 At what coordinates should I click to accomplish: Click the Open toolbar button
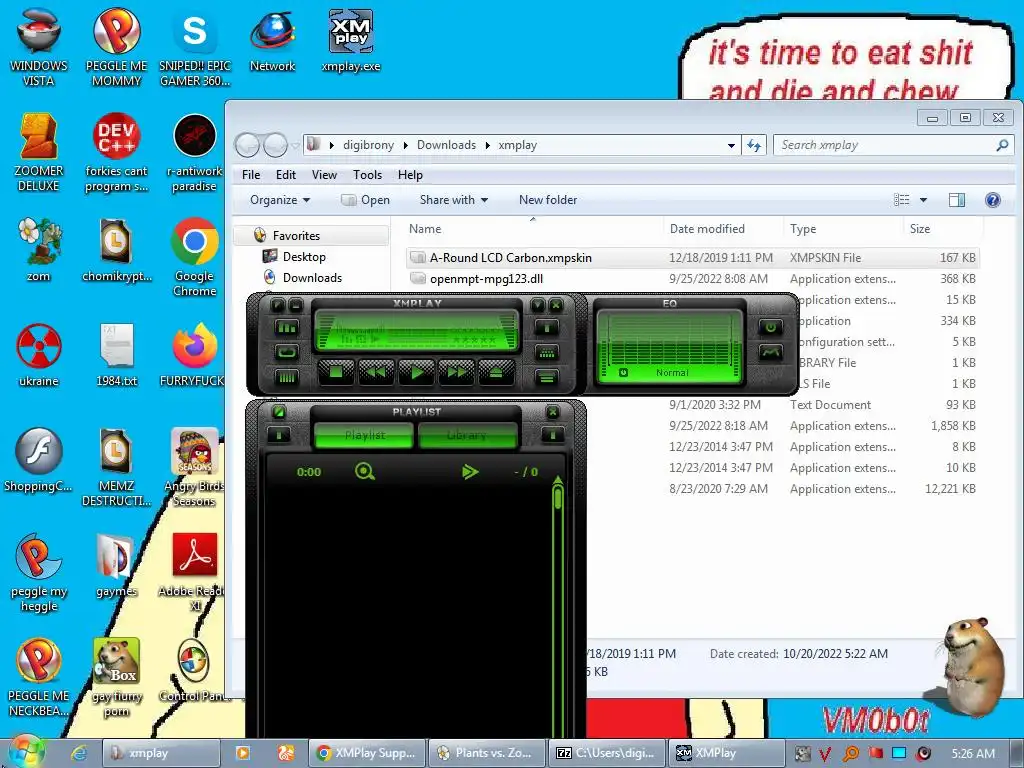(x=366, y=200)
